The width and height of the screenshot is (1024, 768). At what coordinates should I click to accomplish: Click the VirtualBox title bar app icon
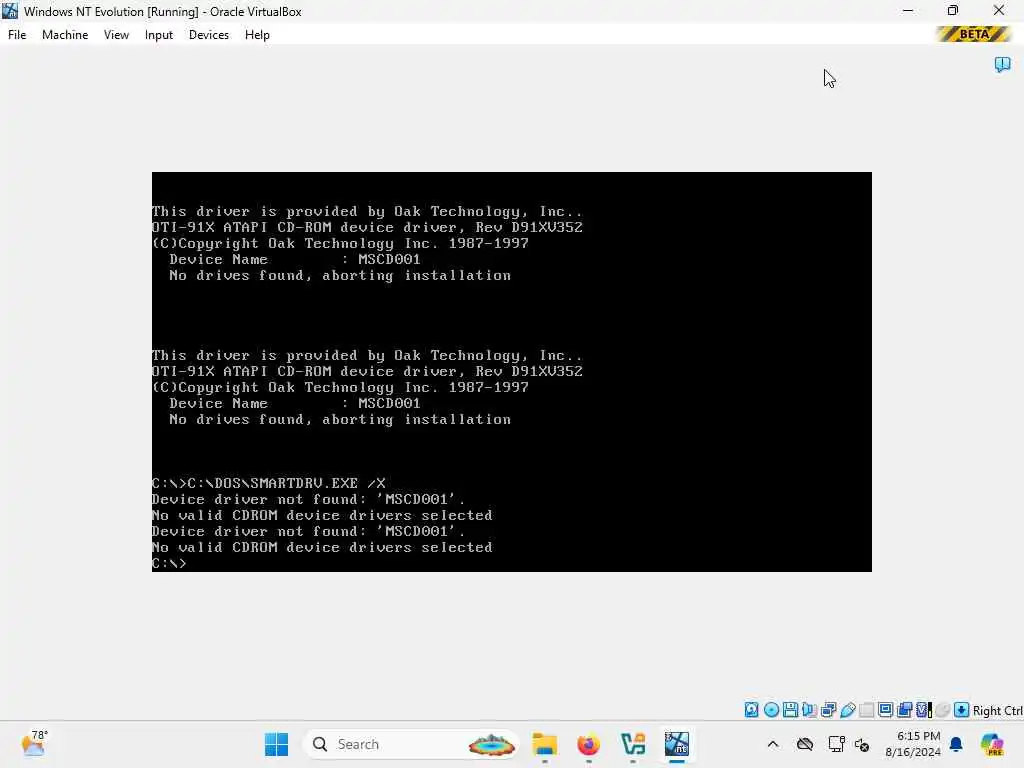point(10,11)
